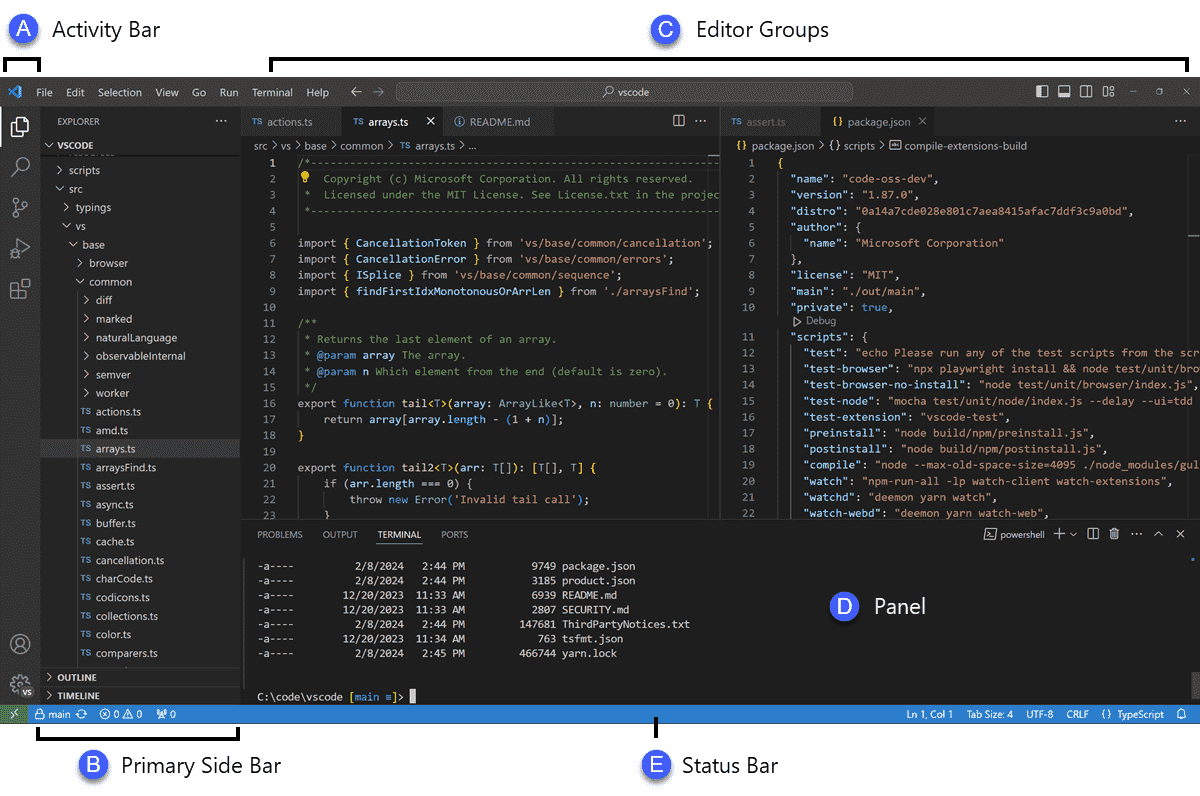1200x796 pixels.
Task: Open the Selection menu
Action: coord(119,92)
